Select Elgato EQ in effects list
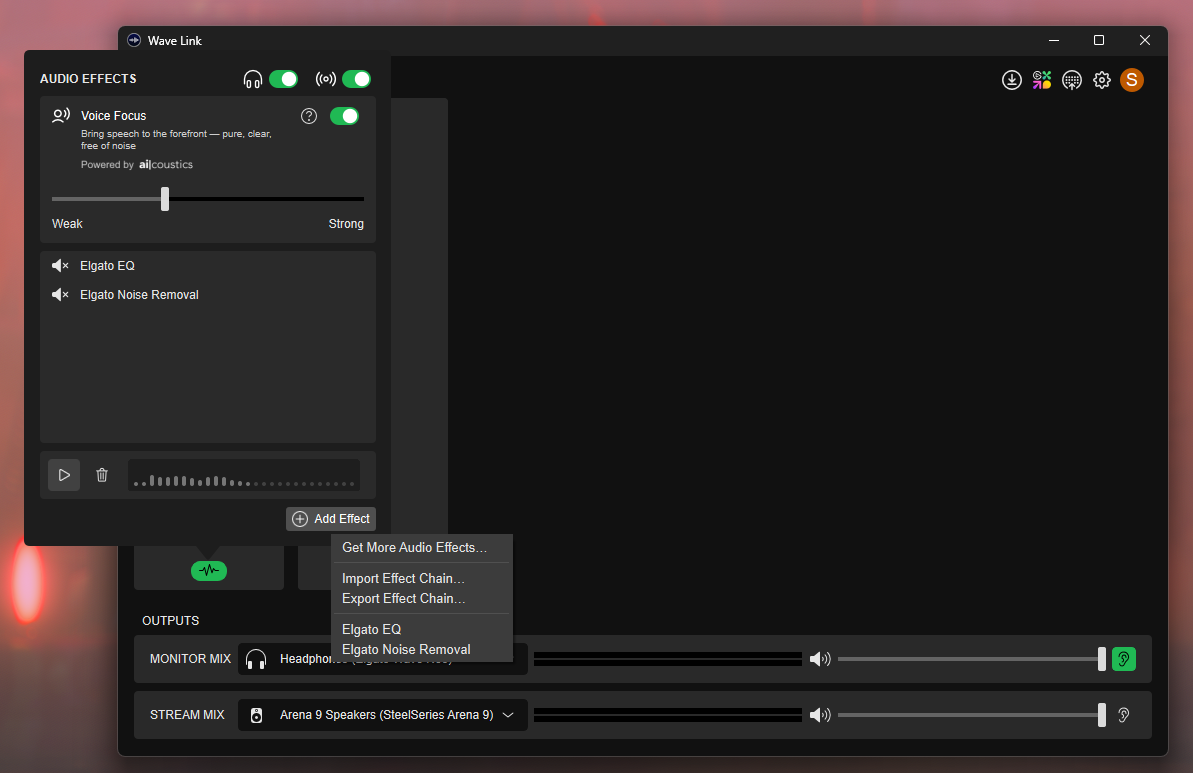The image size is (1193, 773). click(107, 266)
